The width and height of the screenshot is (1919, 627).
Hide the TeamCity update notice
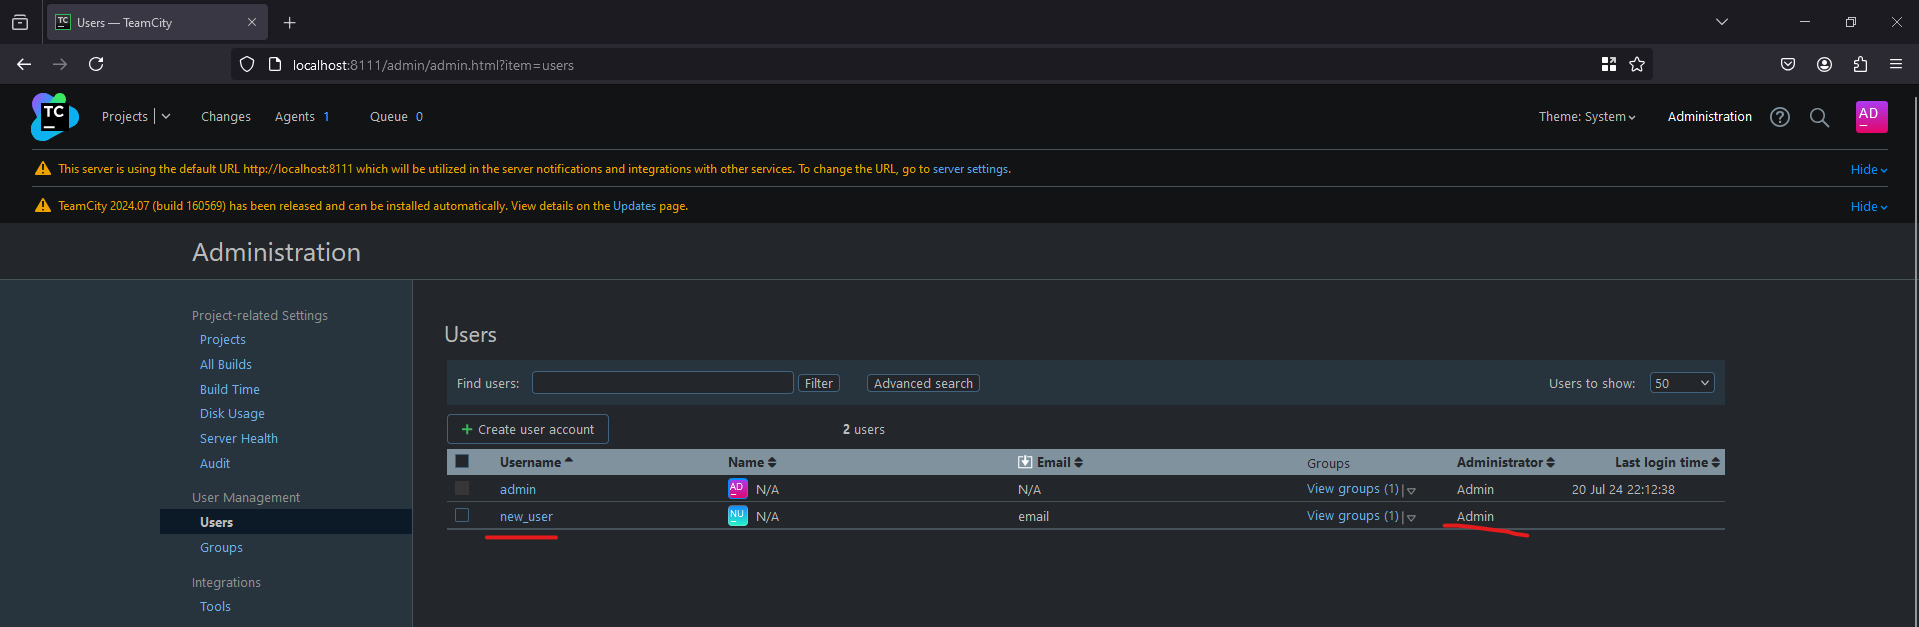[1868, 207]
